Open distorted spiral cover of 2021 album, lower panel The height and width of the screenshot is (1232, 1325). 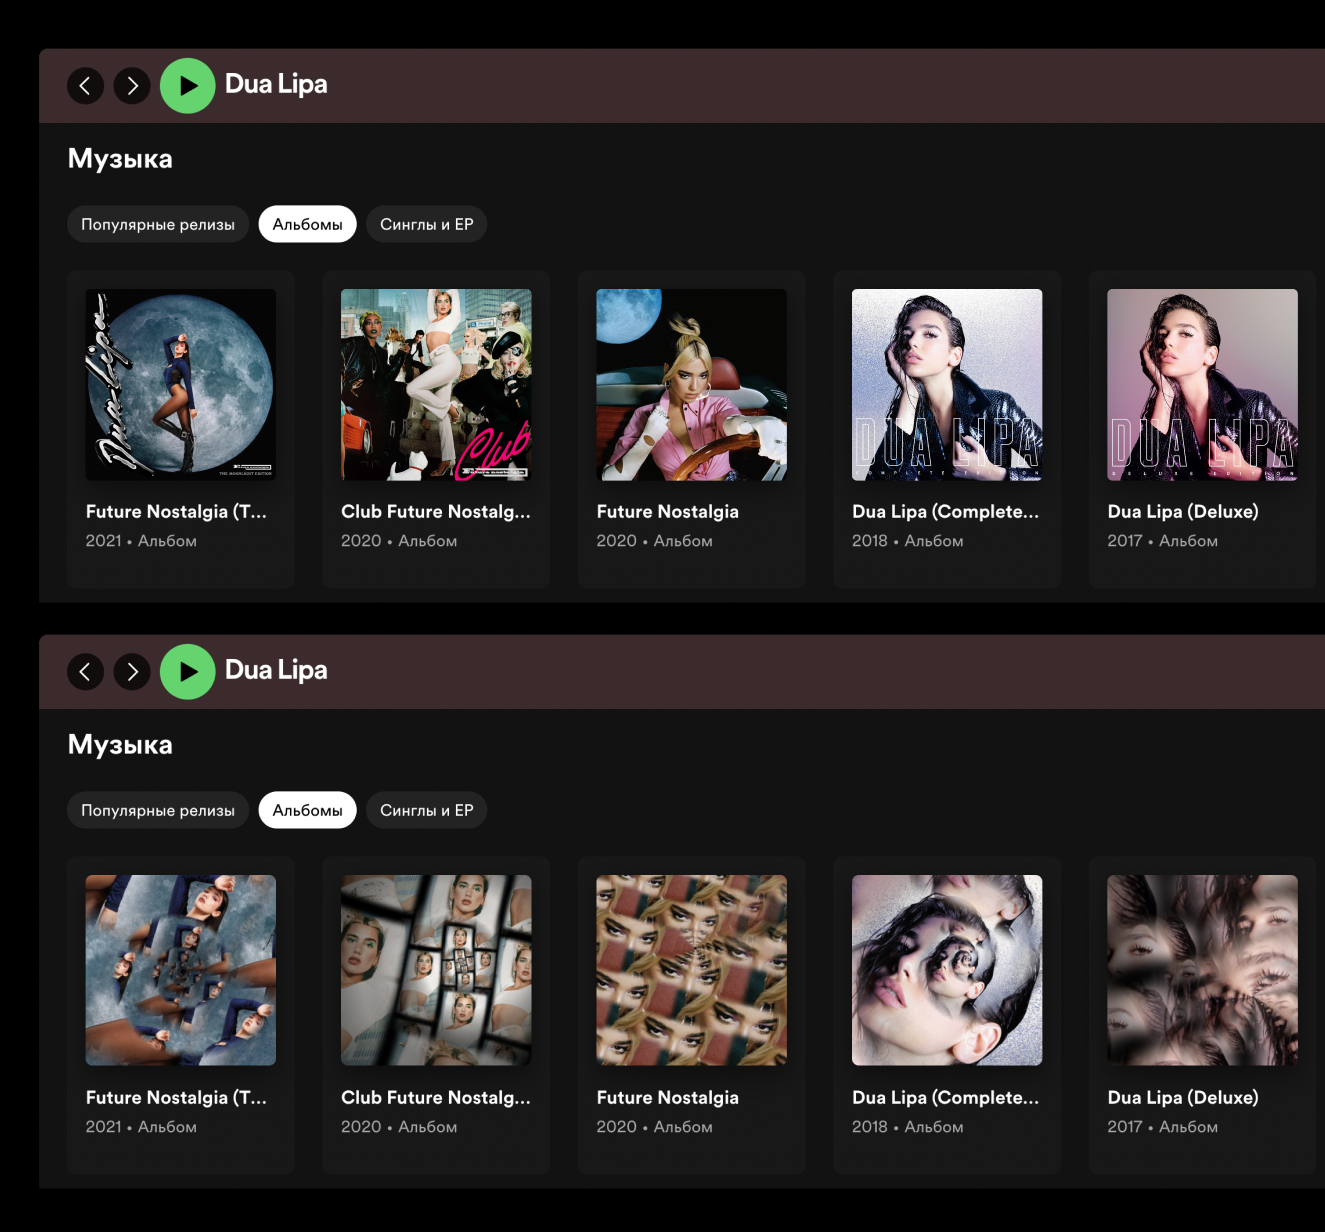(181, 970)
